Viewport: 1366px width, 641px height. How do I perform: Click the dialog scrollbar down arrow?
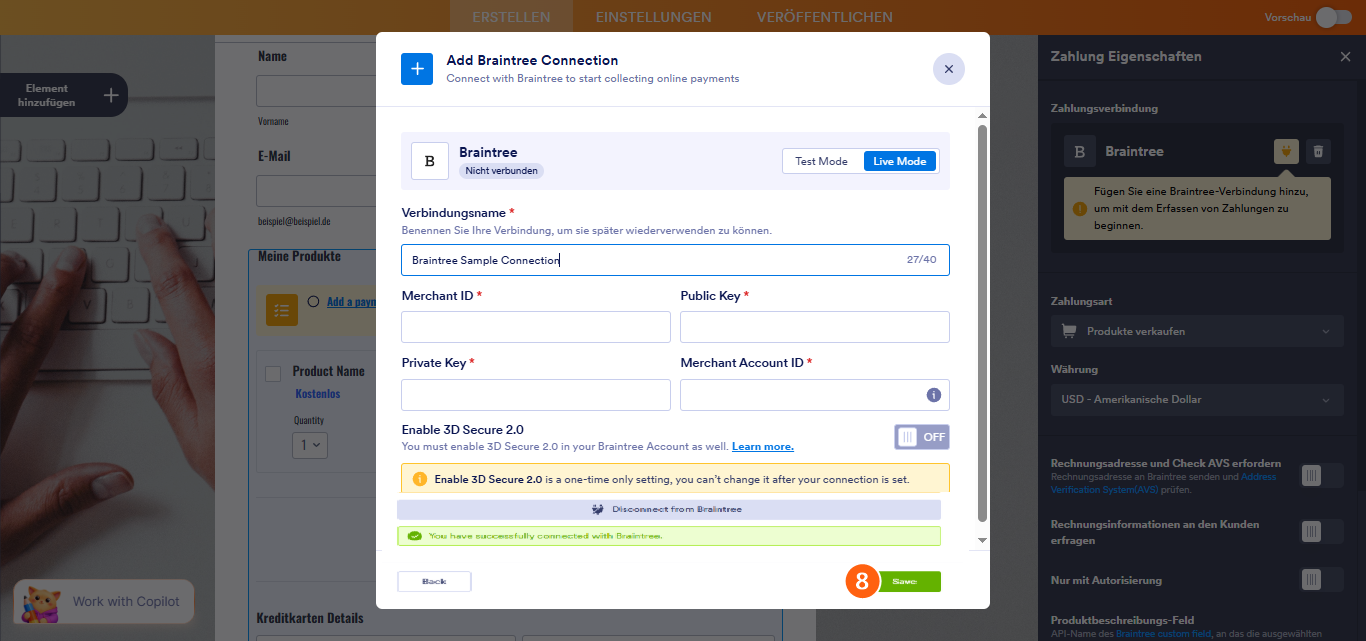[982, 540]
